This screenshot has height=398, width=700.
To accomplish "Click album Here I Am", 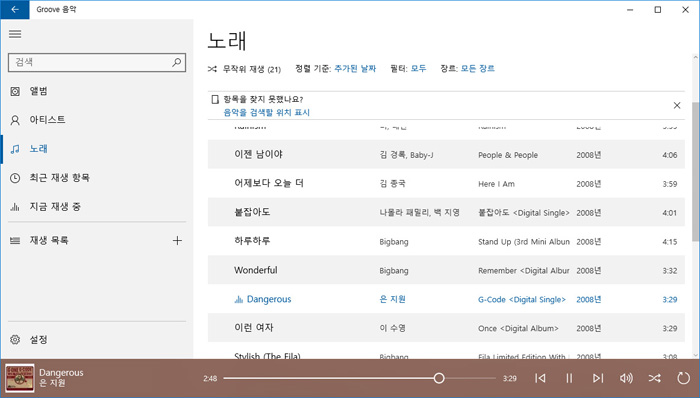I will [496, 184].
